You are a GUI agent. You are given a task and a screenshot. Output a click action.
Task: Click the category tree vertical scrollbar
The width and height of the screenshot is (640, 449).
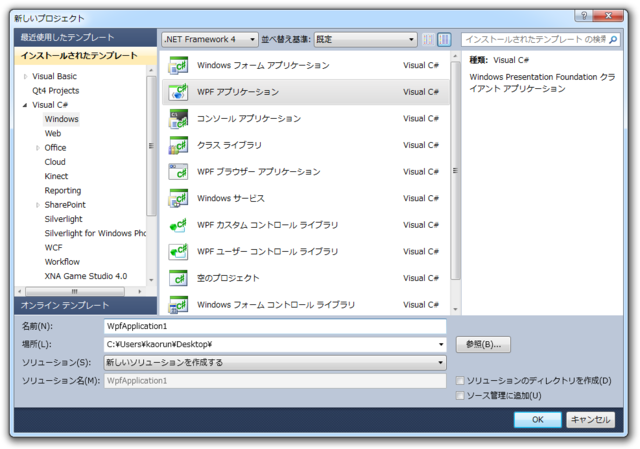(151, 146)
